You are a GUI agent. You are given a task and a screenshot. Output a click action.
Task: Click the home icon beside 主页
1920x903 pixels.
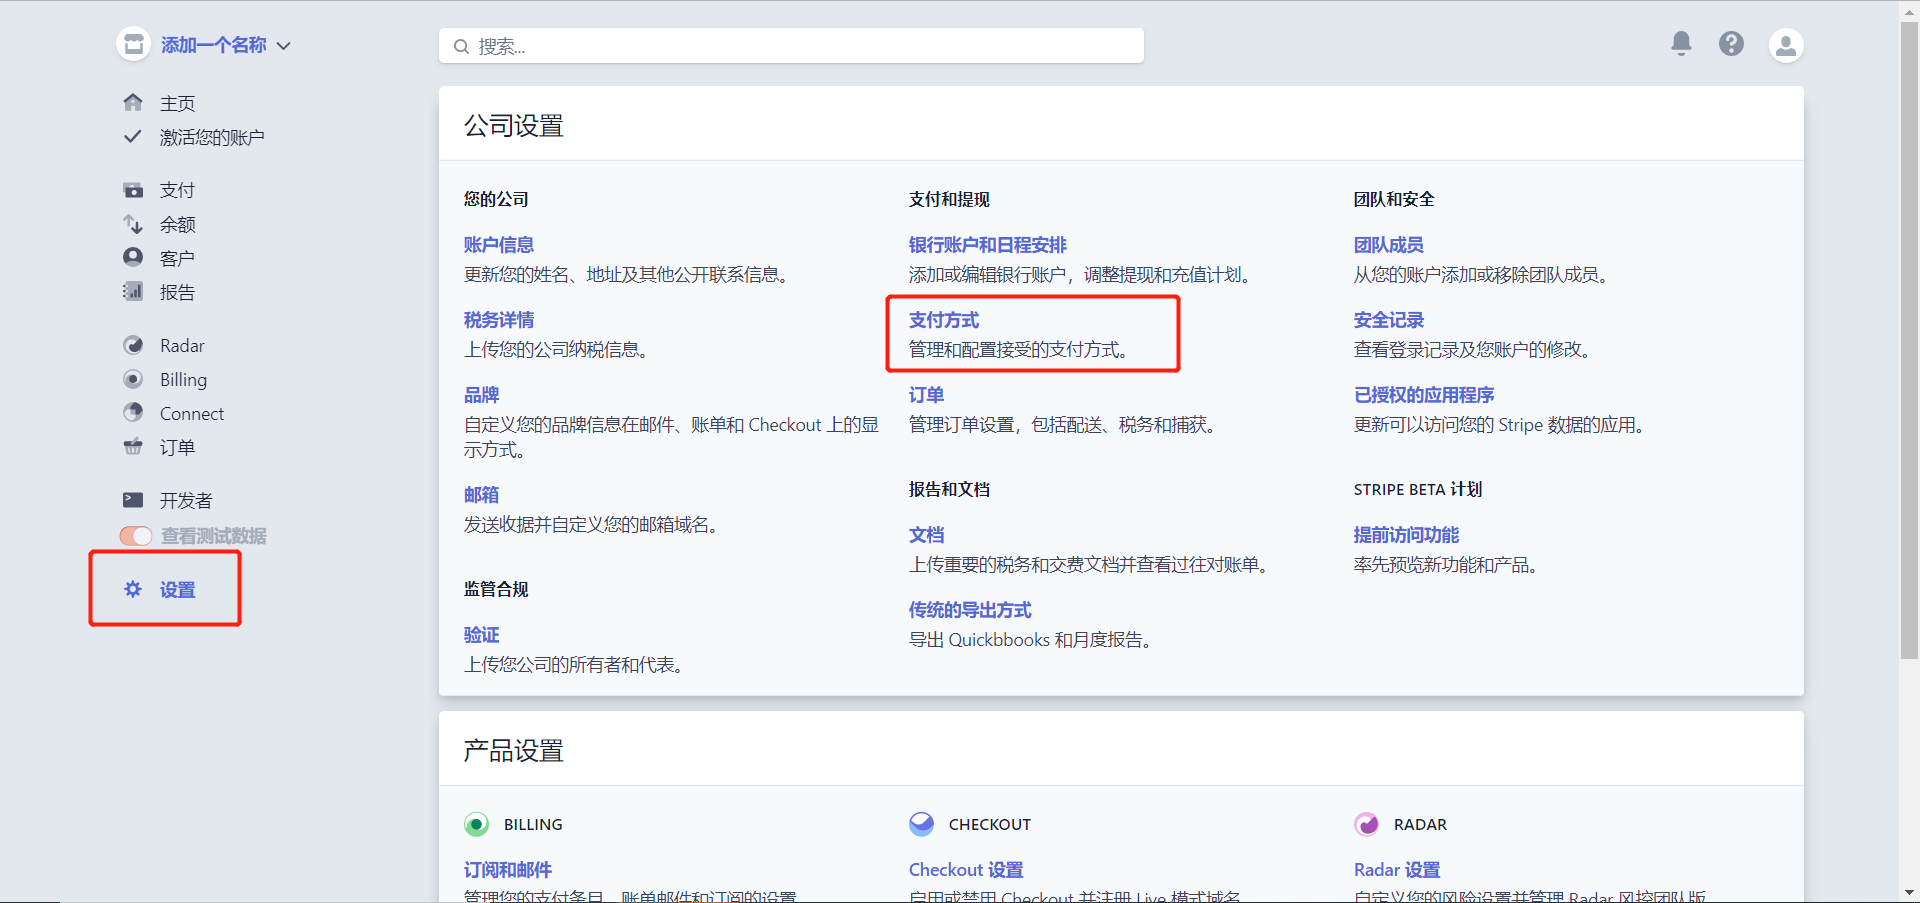tap(133, 102)
